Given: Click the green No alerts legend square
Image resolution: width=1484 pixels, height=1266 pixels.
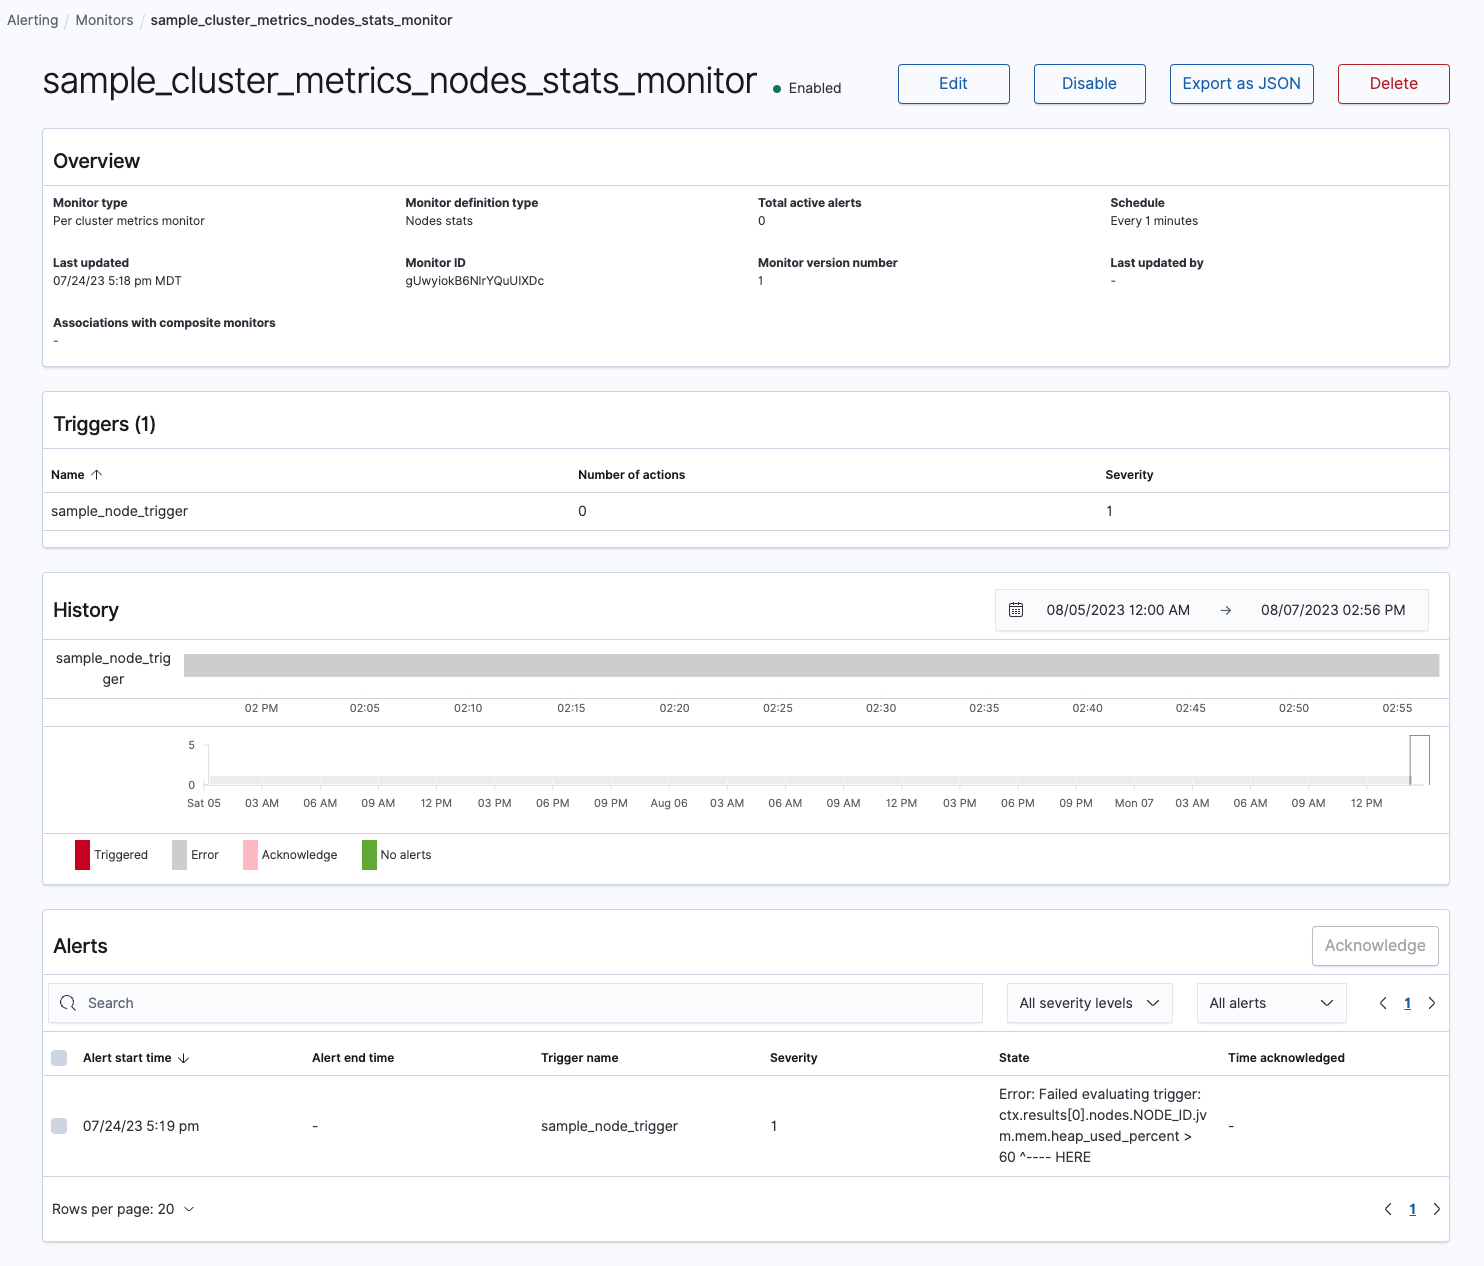Looking at the screenshot, I should coord(369,855).
